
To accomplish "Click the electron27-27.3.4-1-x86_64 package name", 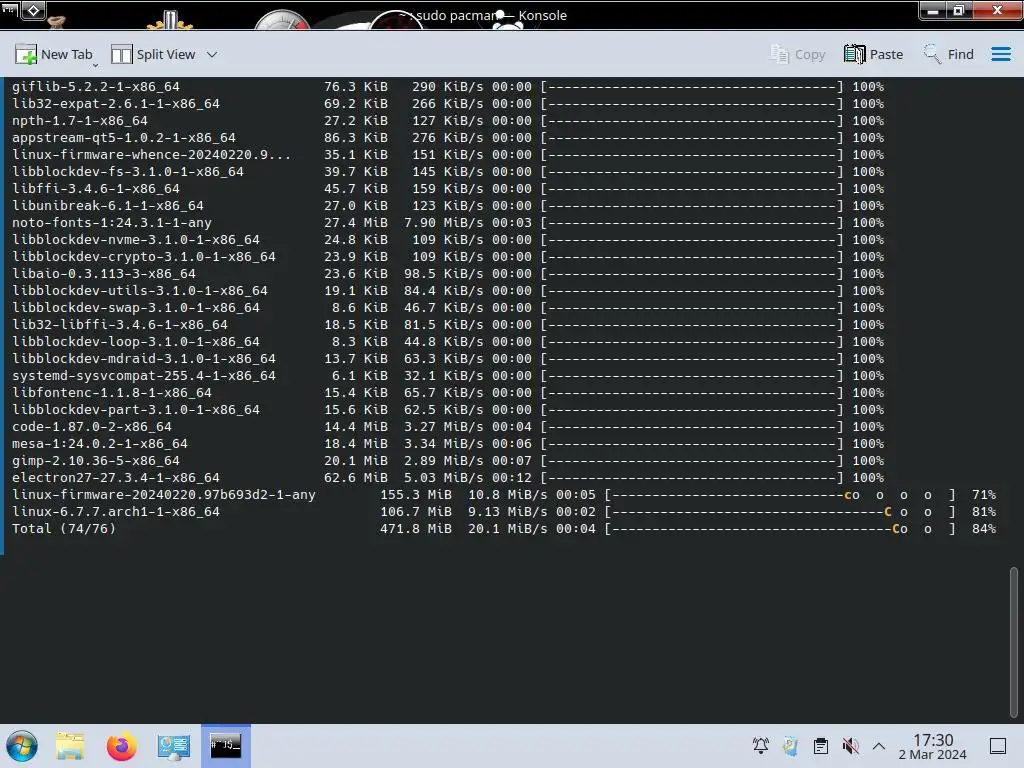I will (x=116, y=477).
